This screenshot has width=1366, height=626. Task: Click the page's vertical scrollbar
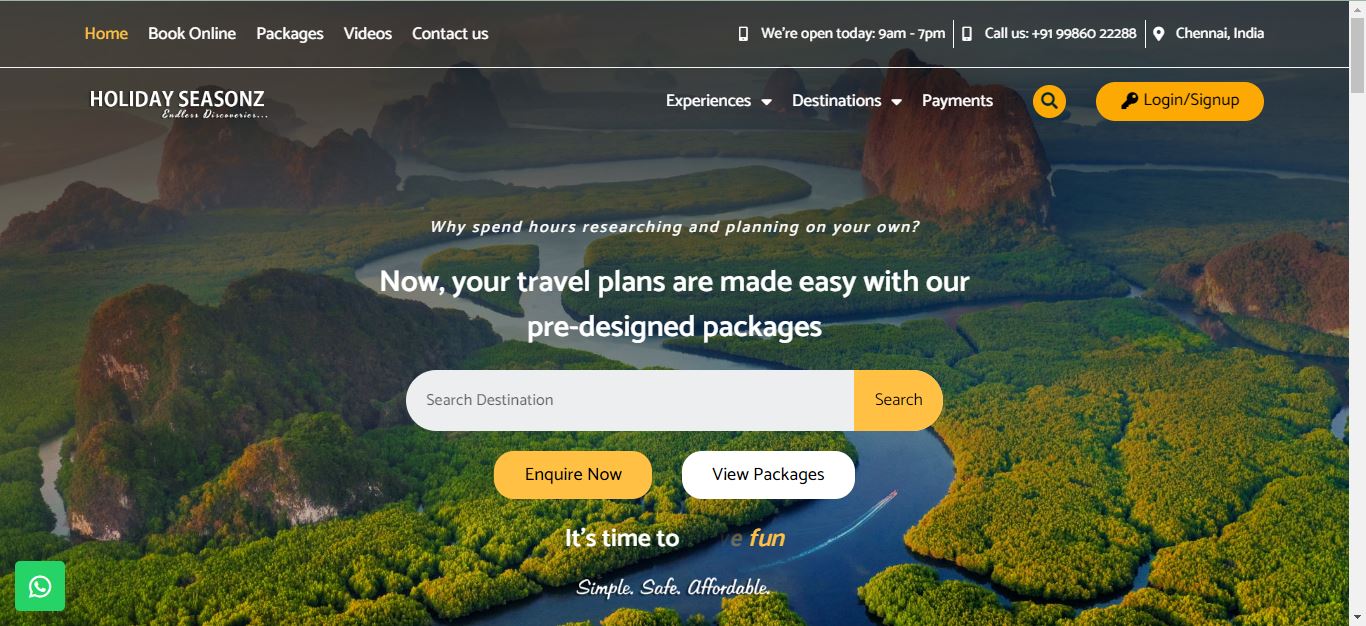(x=1357, y=313)
